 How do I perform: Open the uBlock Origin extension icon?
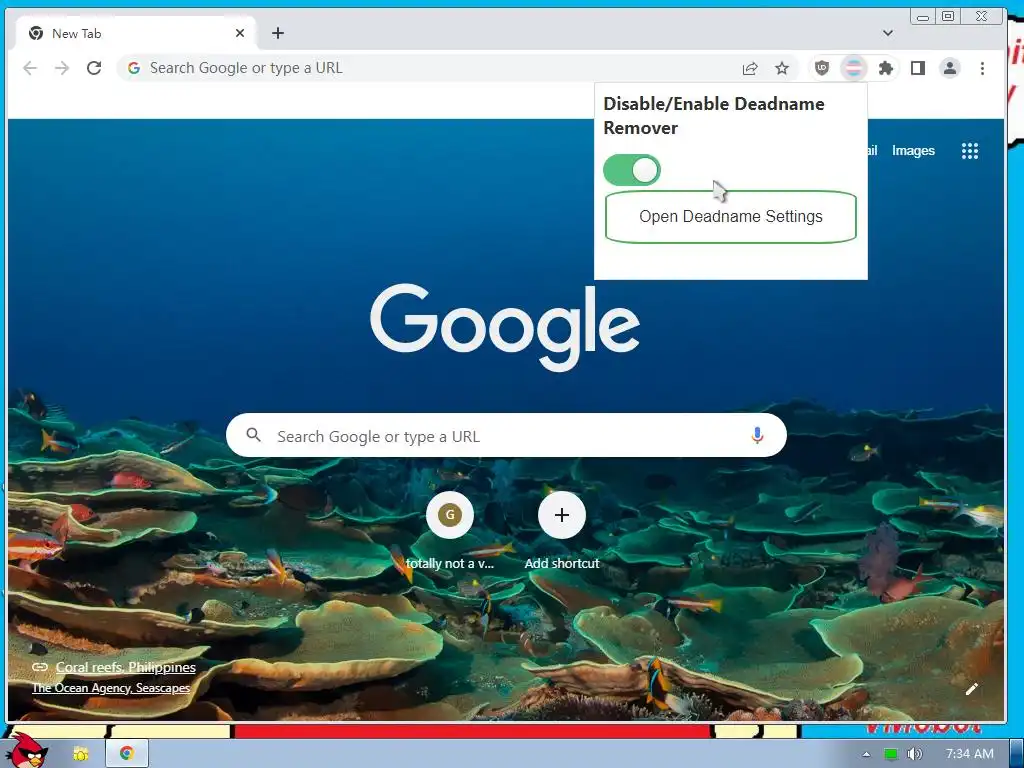pyautogui.click(x=822, y=68)
